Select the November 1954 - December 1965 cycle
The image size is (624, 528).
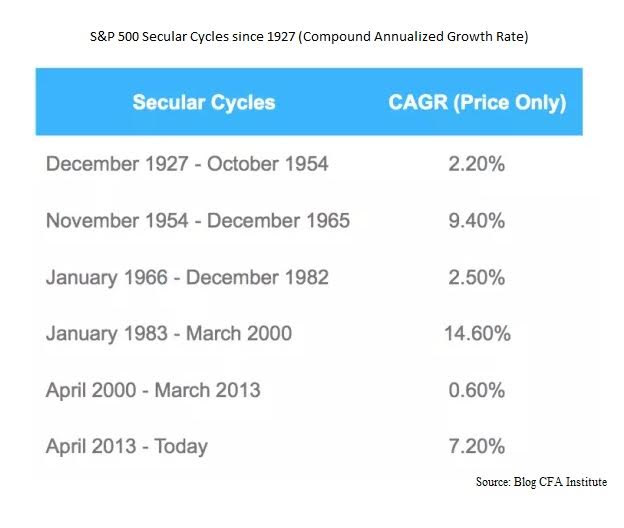[x=198, y=220]
